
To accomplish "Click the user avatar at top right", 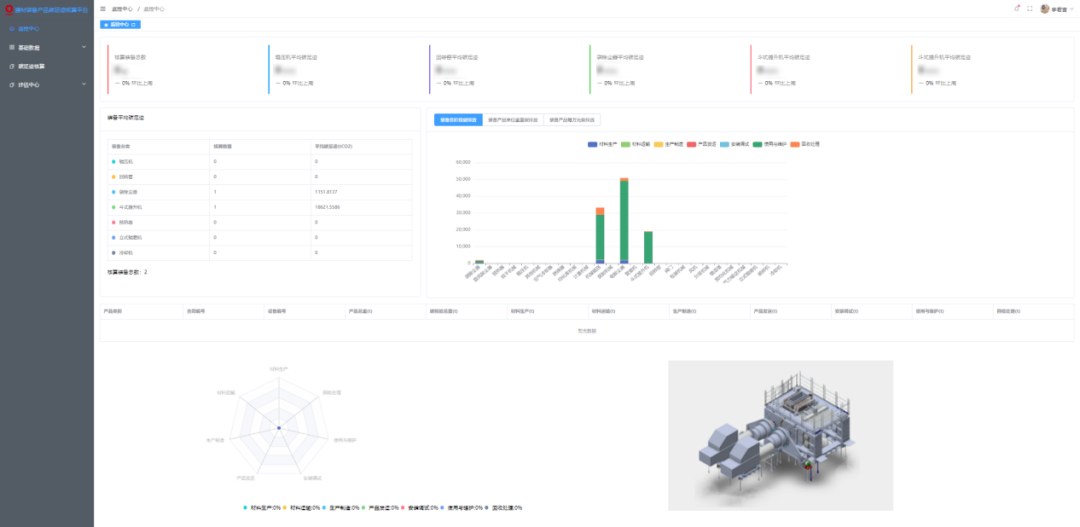I will click(x=1045, y=8).
